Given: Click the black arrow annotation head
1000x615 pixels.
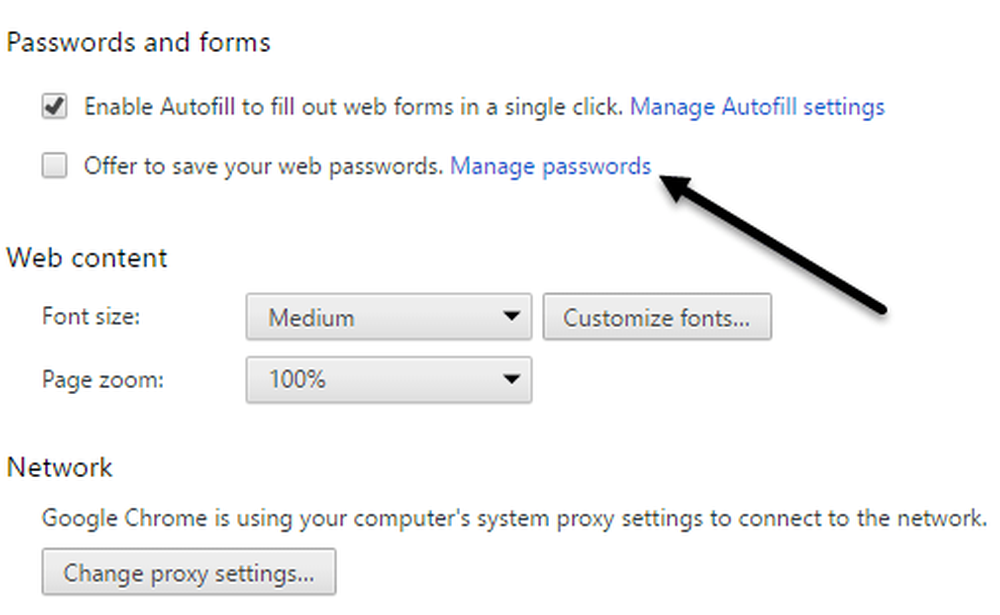Looking at the screenshot, I should click(677, 188).
